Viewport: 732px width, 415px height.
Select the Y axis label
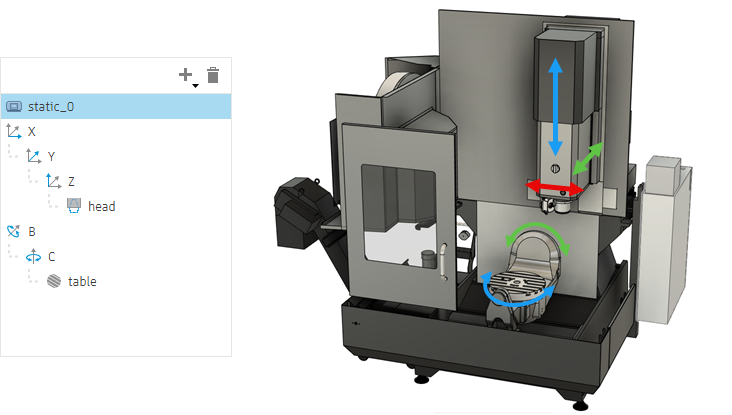coord(51,157)
